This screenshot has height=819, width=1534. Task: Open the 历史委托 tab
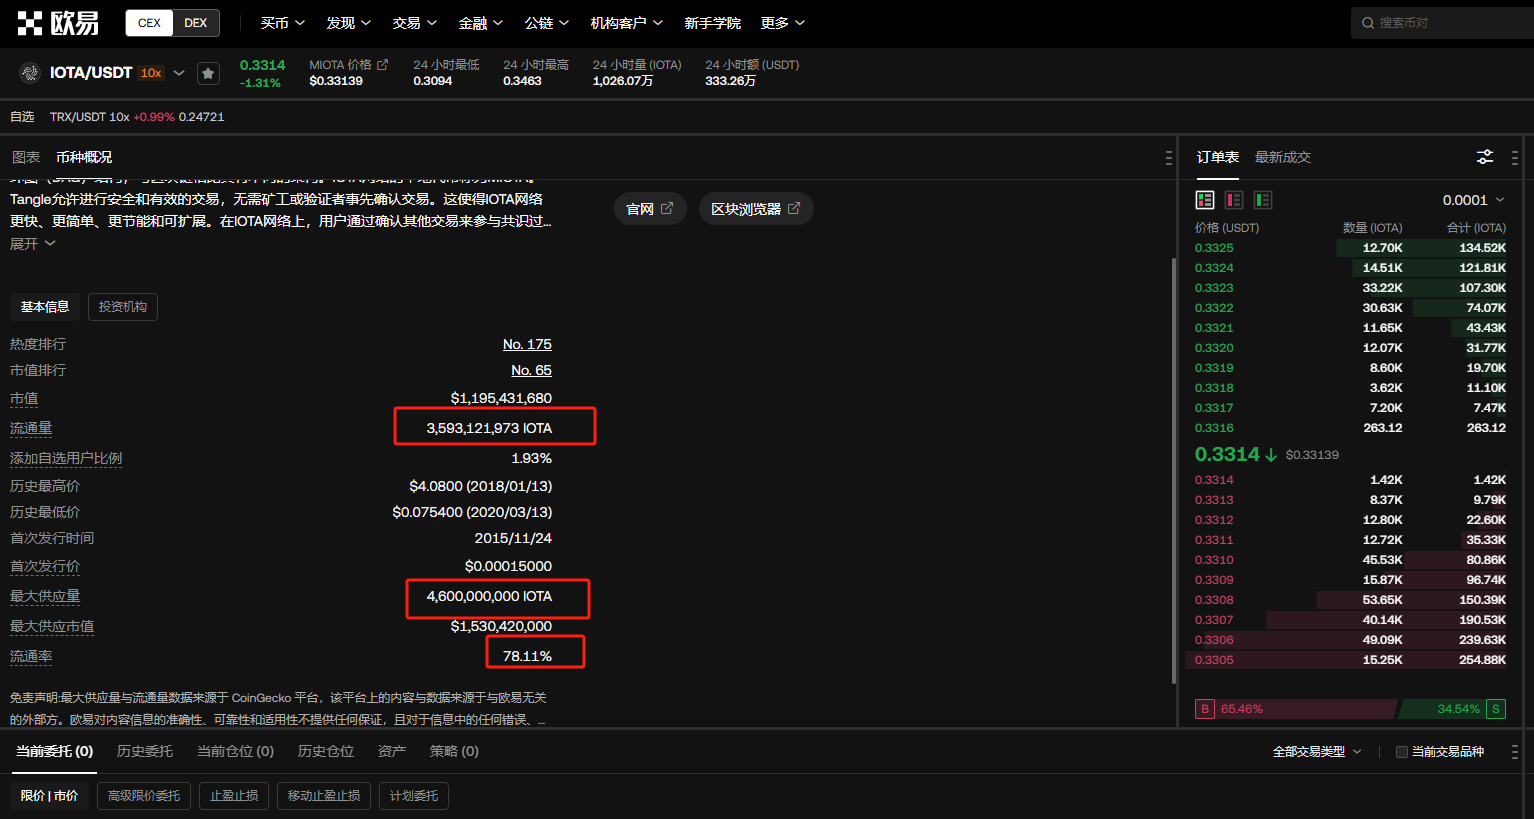click(145, 751)
